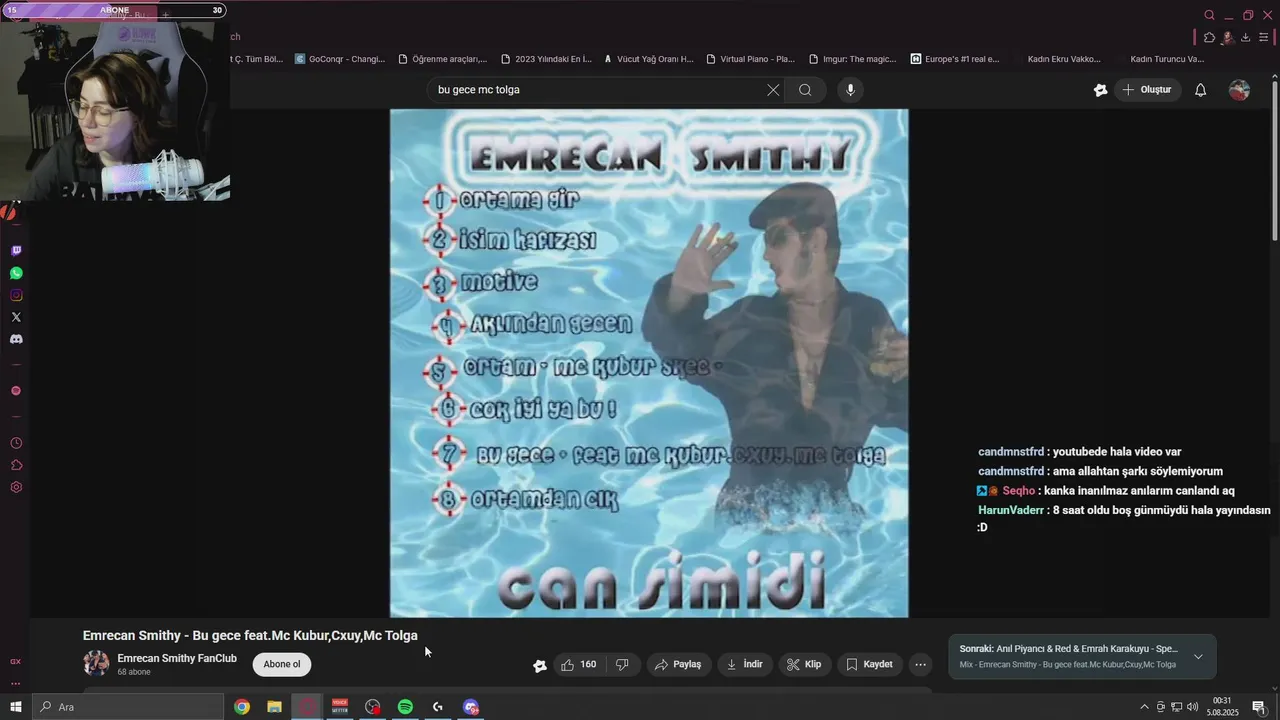Open Opera GX sidebar Settings gear
1280x720 pixels.
16,487
